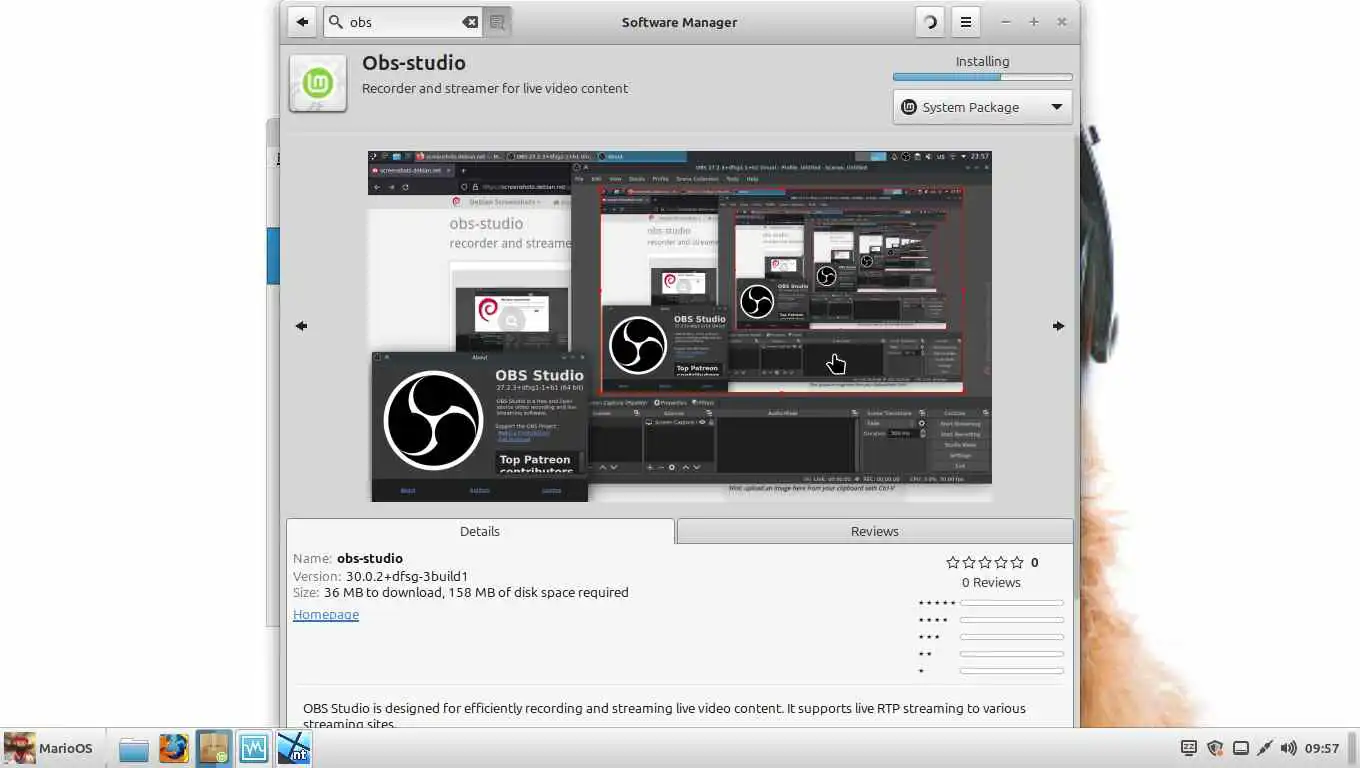
Task: Open the hamburger menu
Action: 966,22
